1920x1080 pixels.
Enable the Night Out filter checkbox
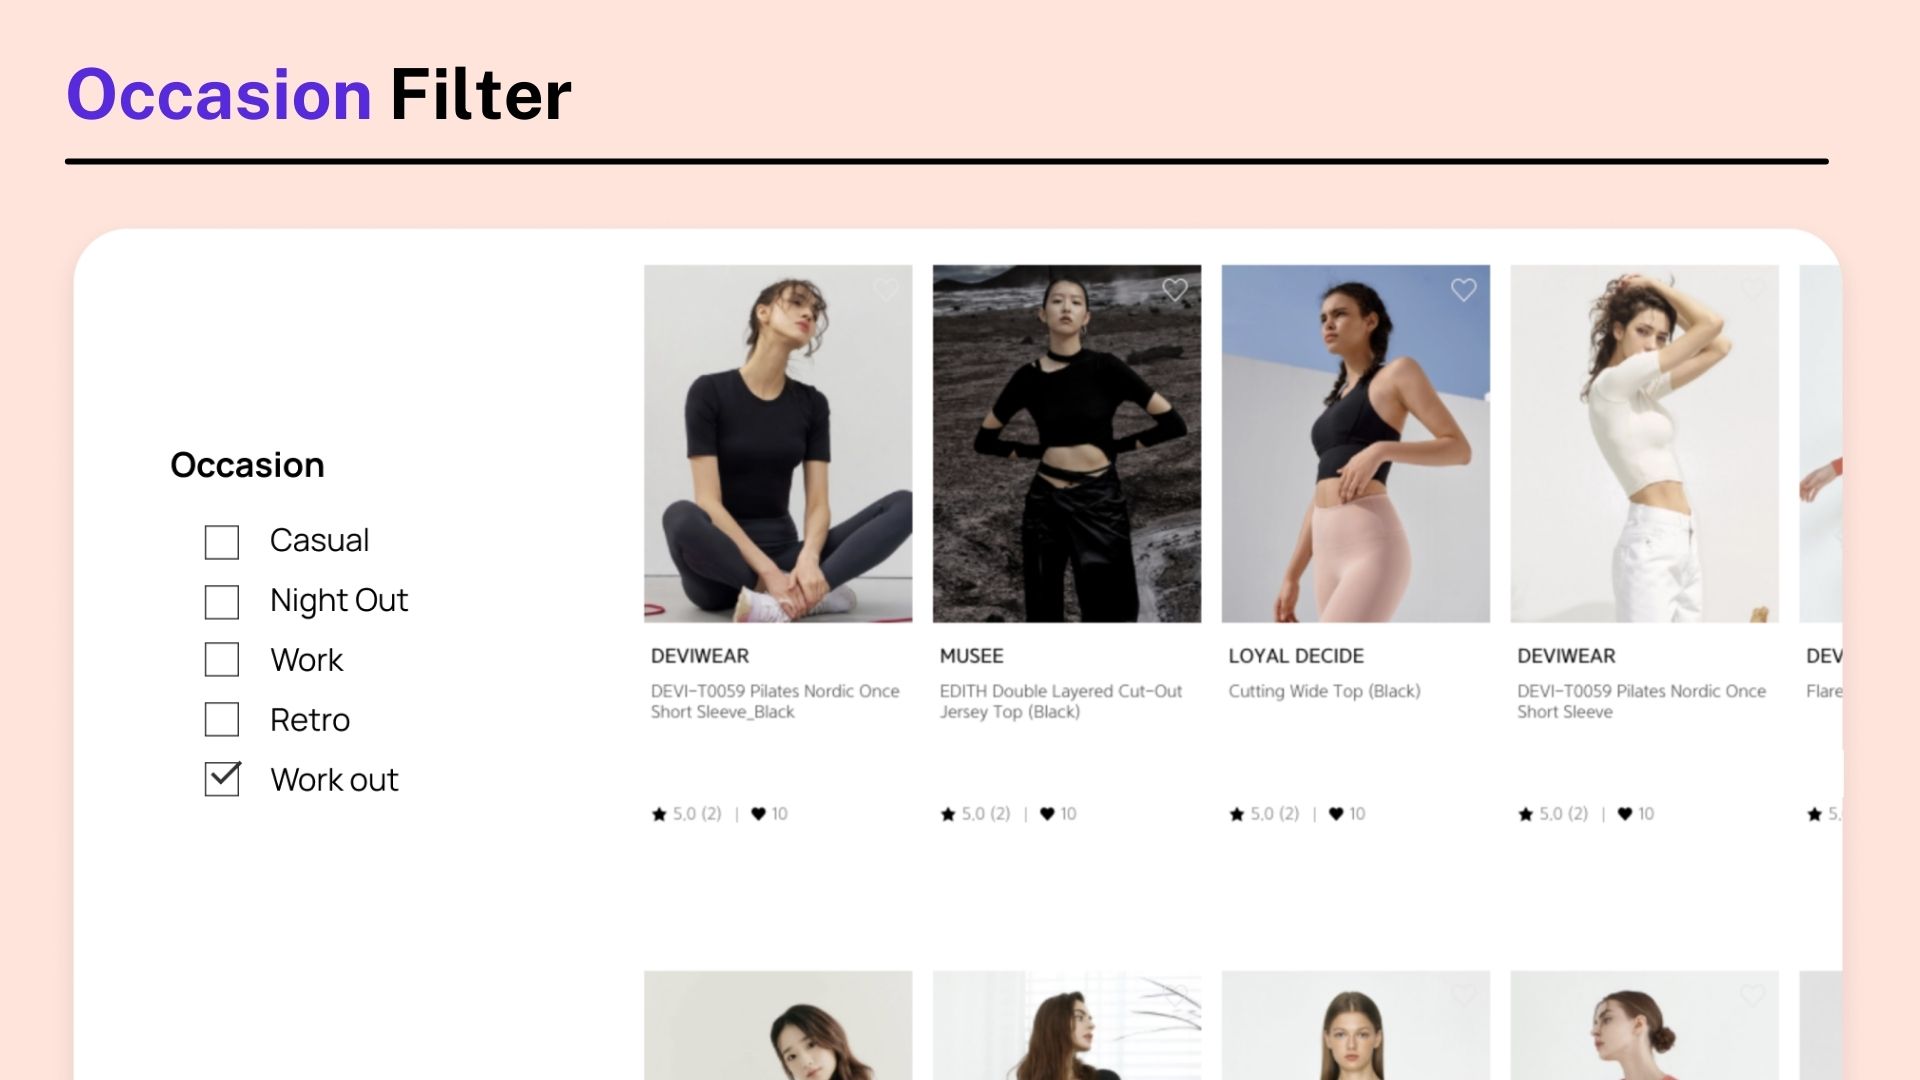(x=222, y=602)
